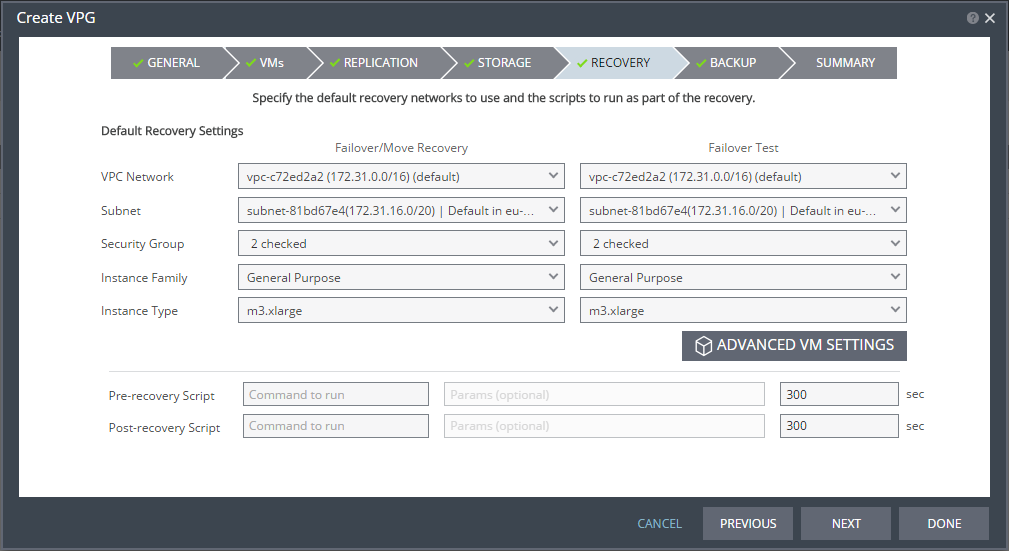The height and width of the screenshot is (551, 1009).
Task: Click the green checkmark on GENERAL step
Action: click(138, 63)
